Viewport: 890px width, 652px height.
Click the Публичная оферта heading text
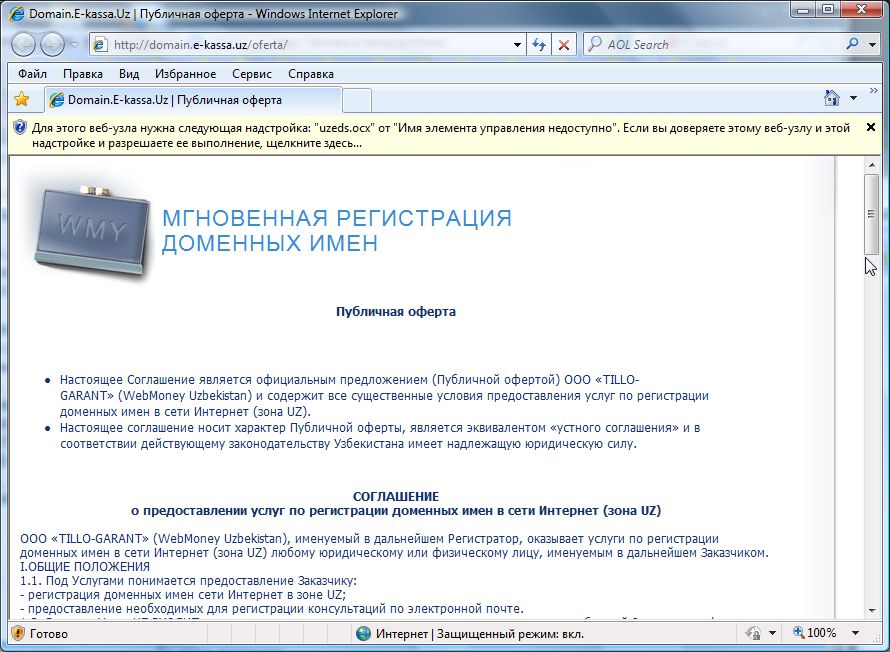click(x=396, y=312)
